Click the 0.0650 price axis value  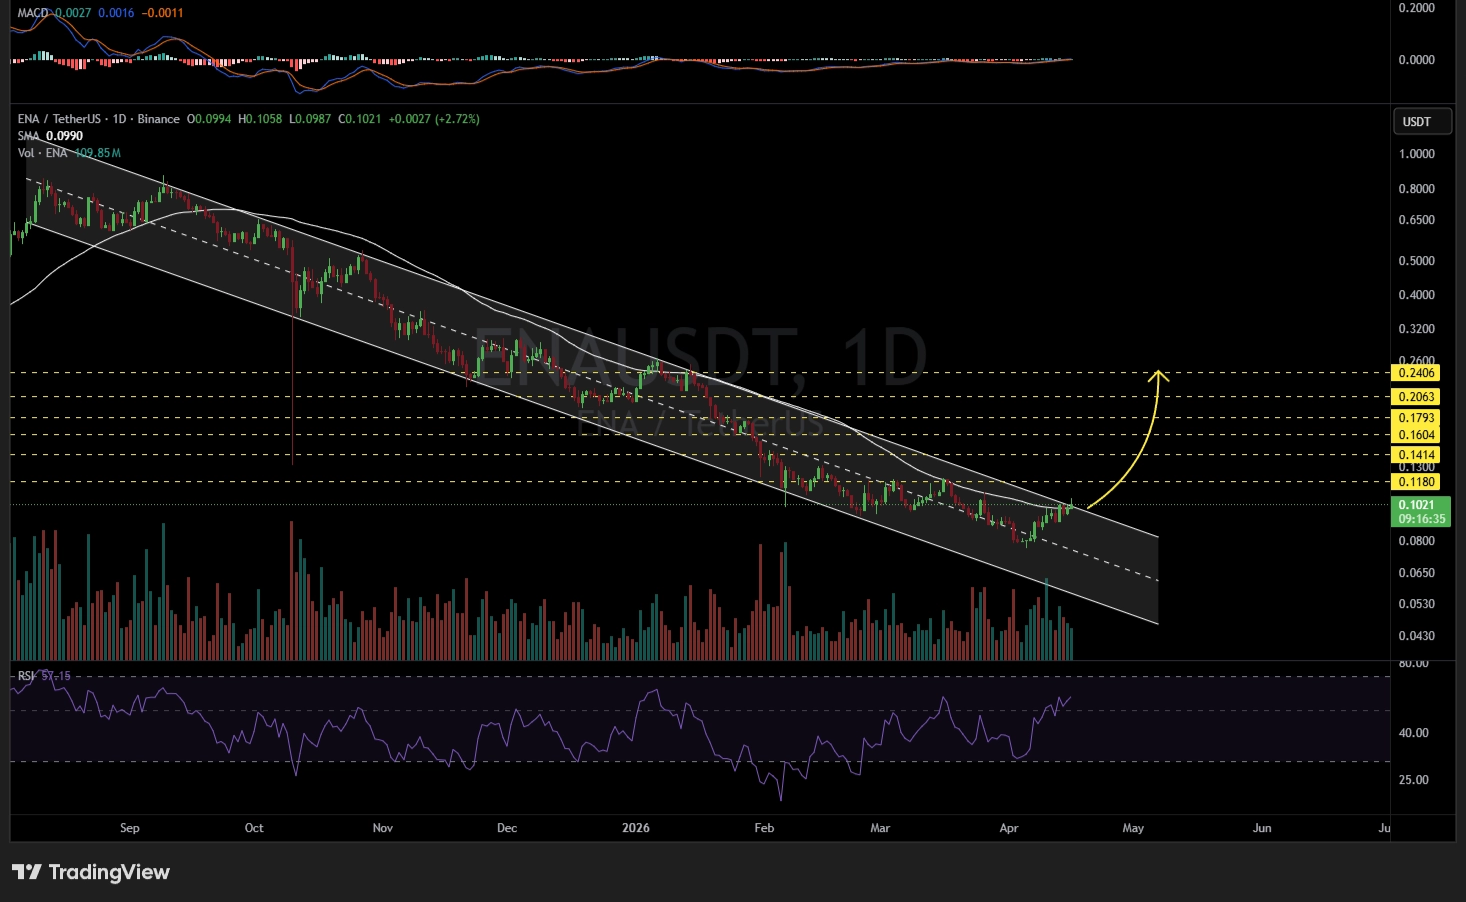pyautogui.click(x=1417, y=573)
